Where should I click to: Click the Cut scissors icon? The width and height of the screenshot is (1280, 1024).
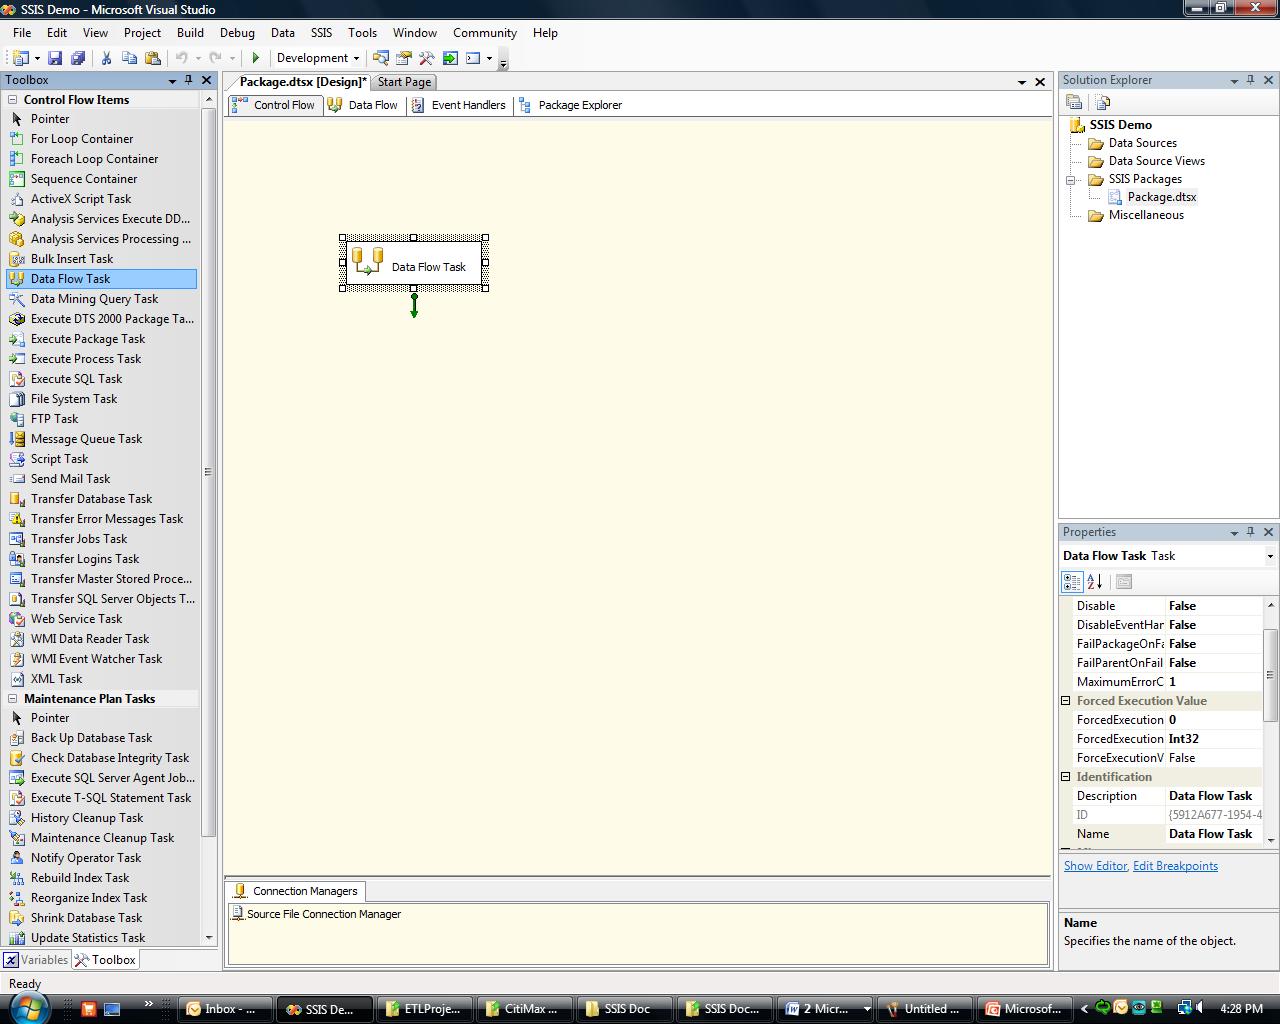tap(106, 58)
